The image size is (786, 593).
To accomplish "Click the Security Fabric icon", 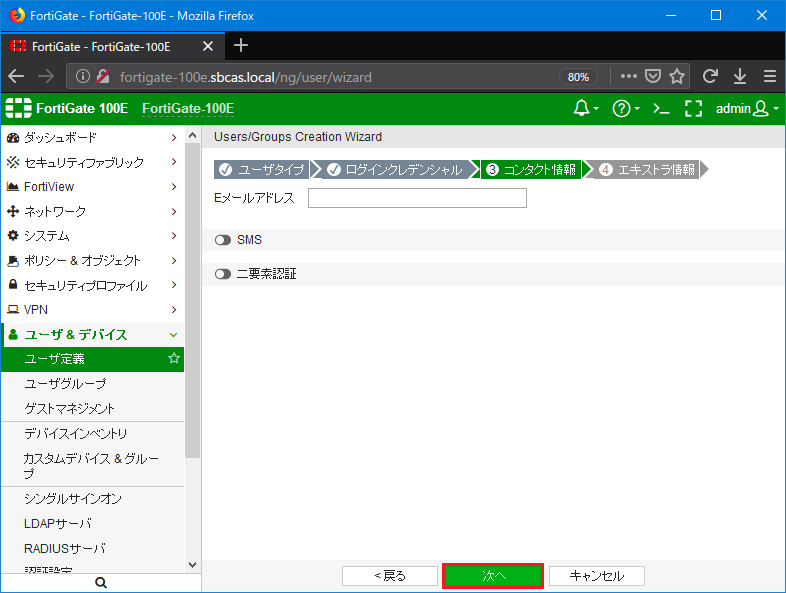I will (13, 162).
